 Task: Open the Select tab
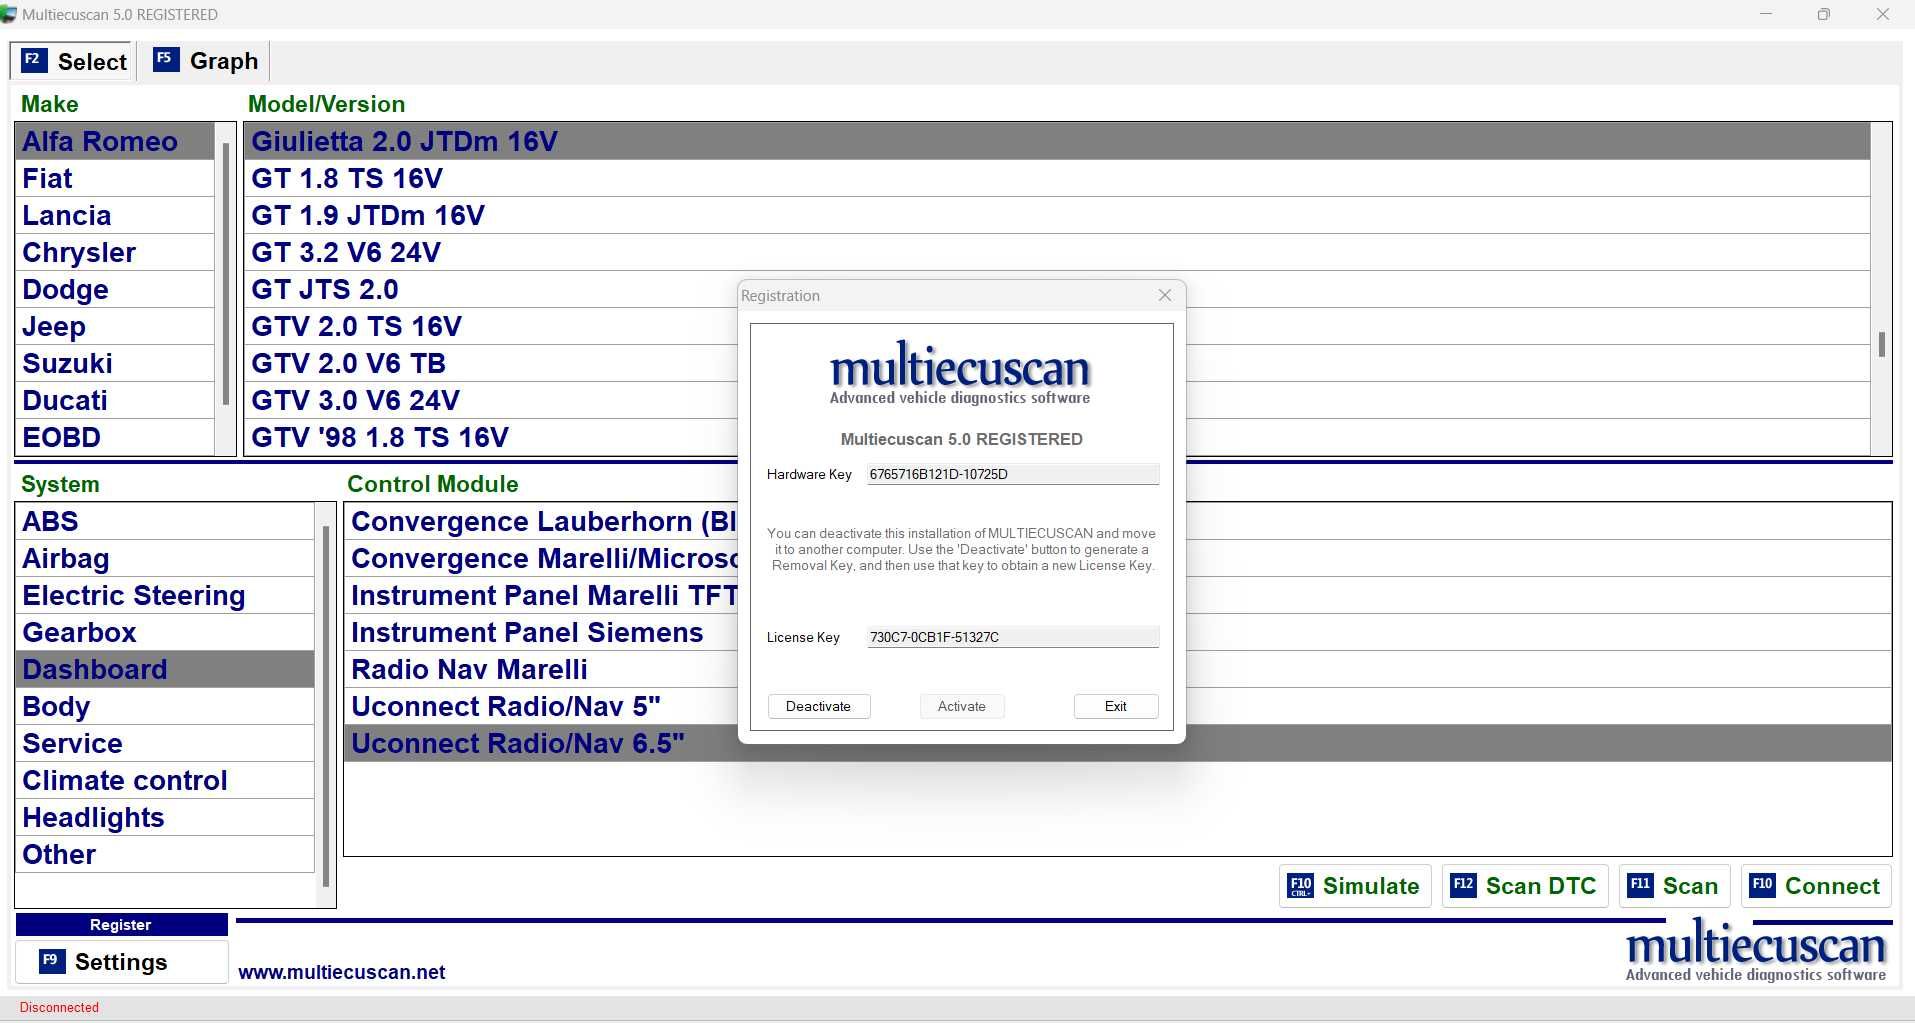[73, 61]
